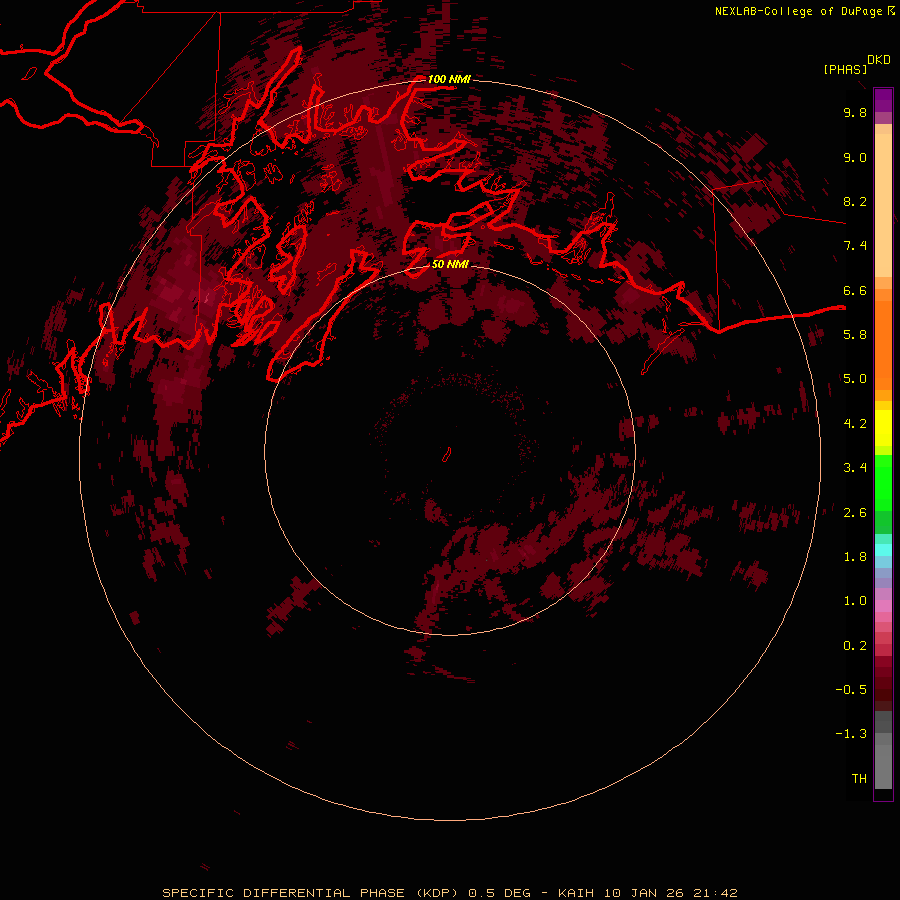Screen dimensions: 900x900
Task: Click the -1.3 value on the color scale
Action: point(851,734)
